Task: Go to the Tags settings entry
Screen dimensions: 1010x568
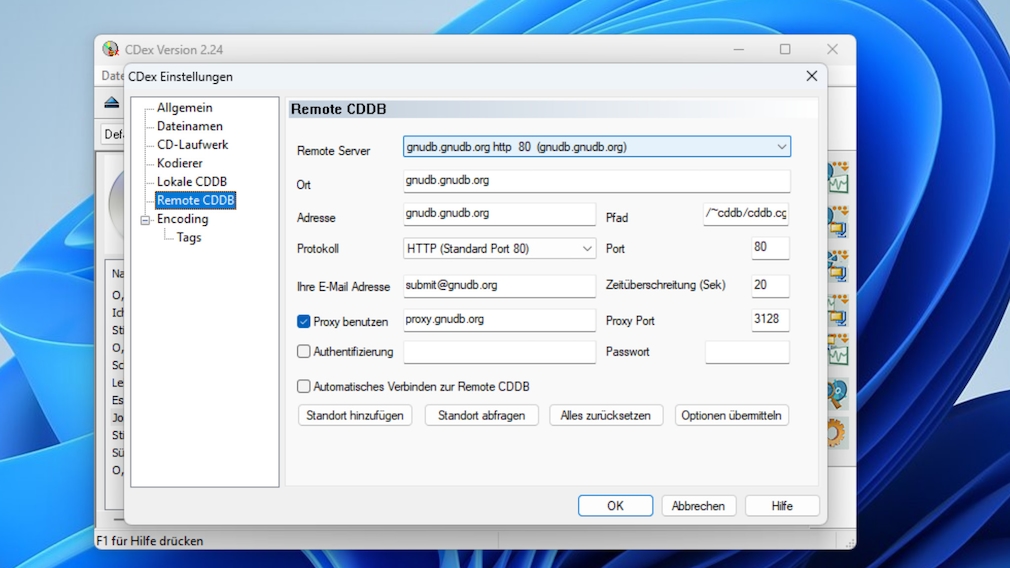Action: 189,238
